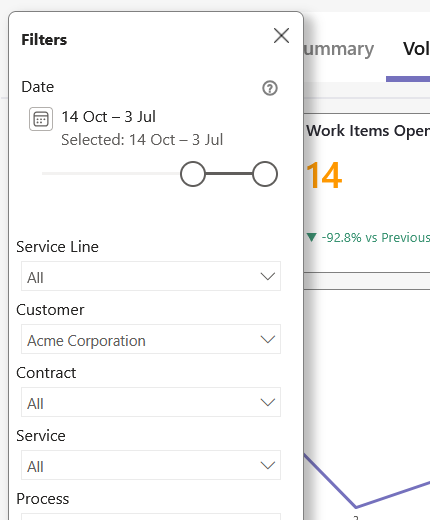Click the -92.8% vs Previous indicator
This screenshot has width=430, height=520.
375,238
